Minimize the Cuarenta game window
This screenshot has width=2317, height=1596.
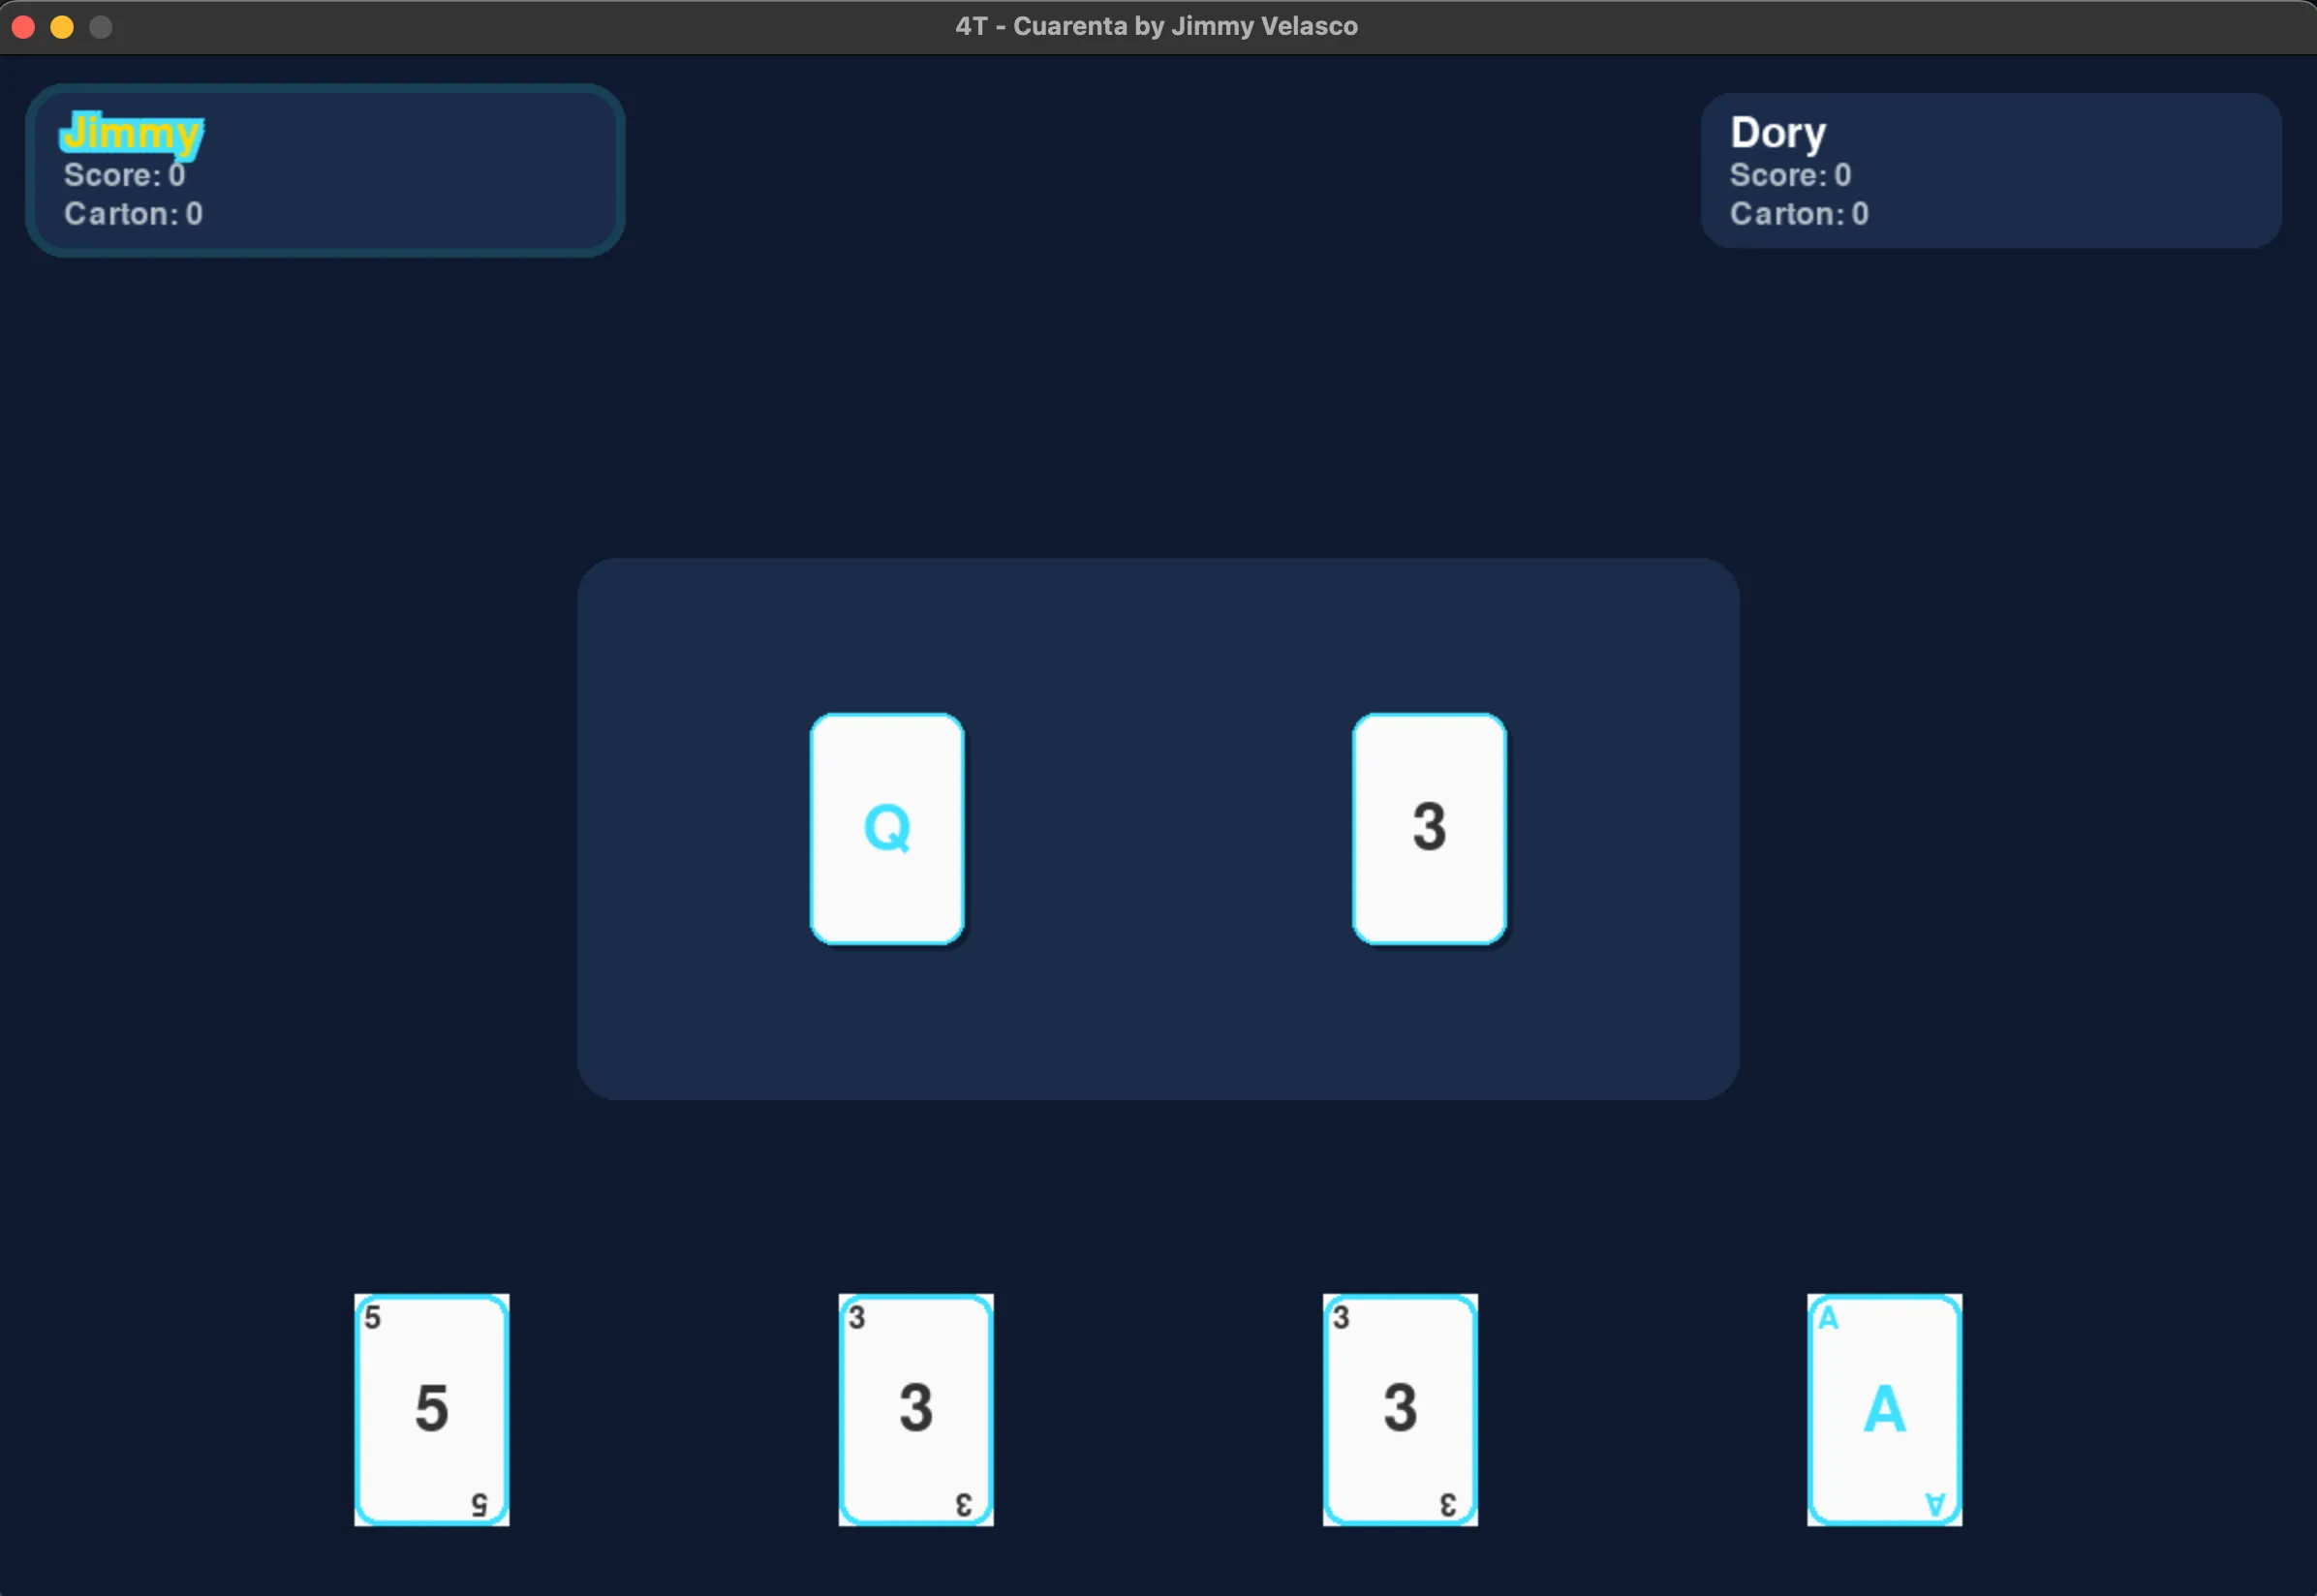[62, 27]
